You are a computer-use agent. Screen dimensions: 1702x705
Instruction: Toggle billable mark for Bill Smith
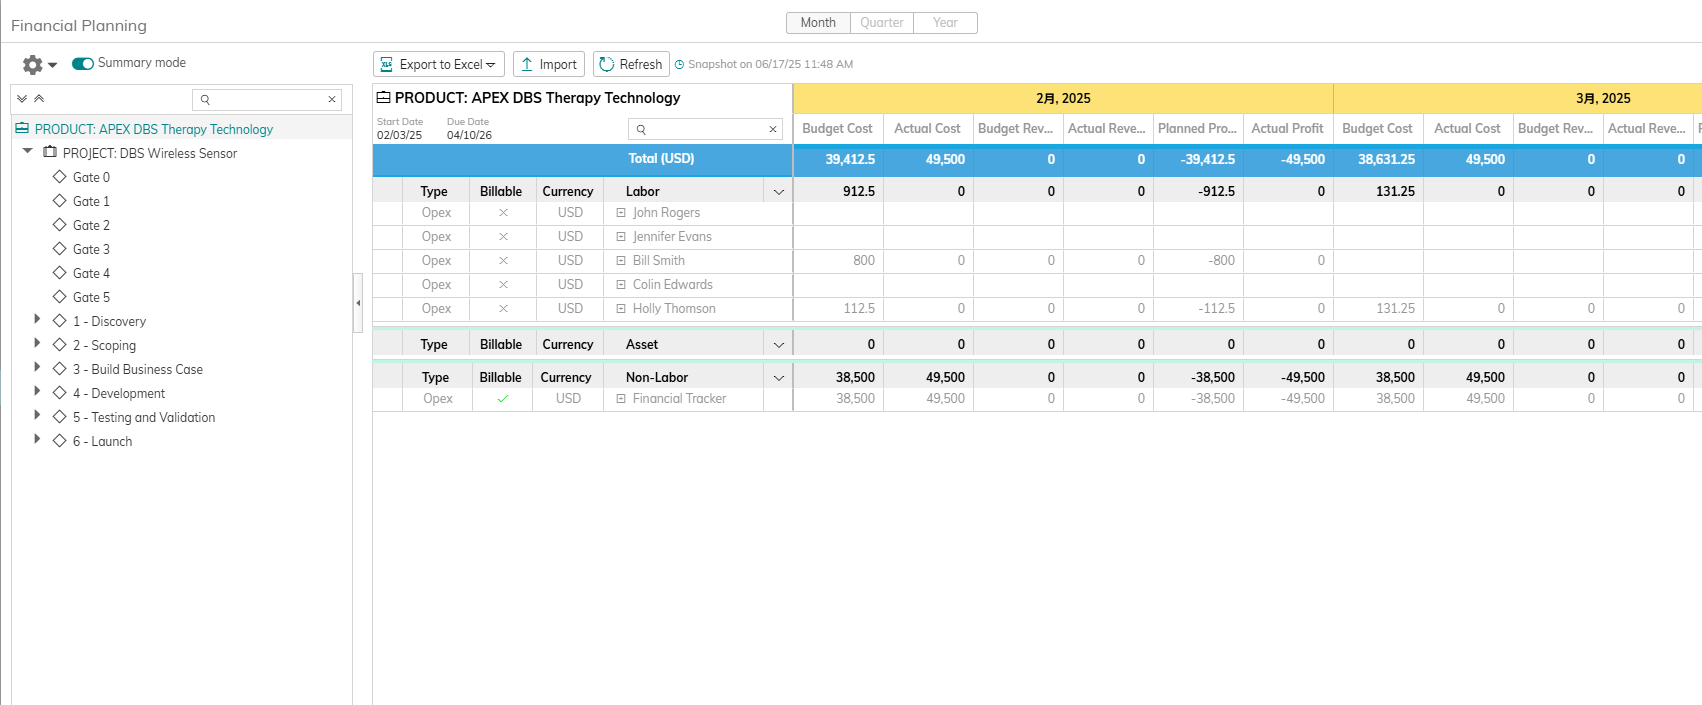pyautogui.click(x=503, y=261)
